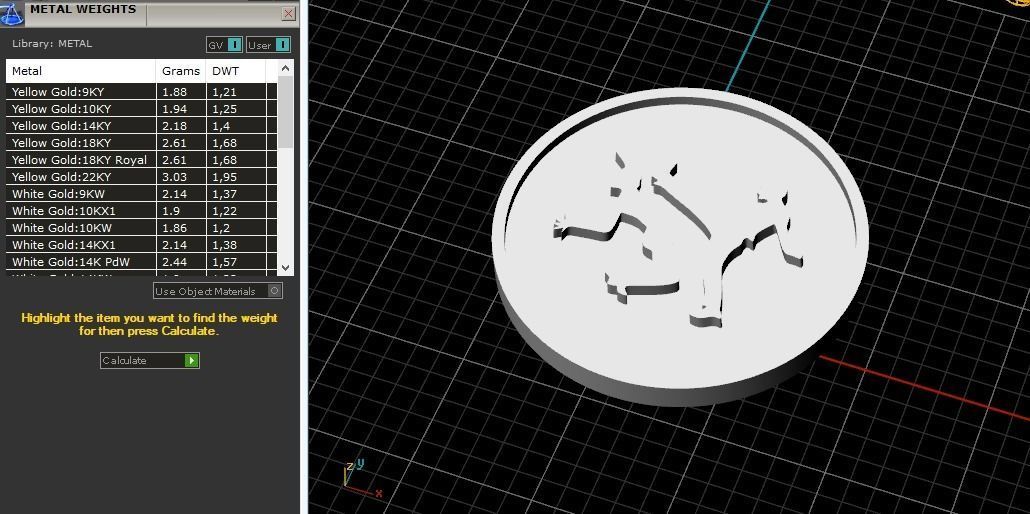Toggle the GV library button
Image resolution: width=1030 pixels, height=514 pixels.
point(224,45)
